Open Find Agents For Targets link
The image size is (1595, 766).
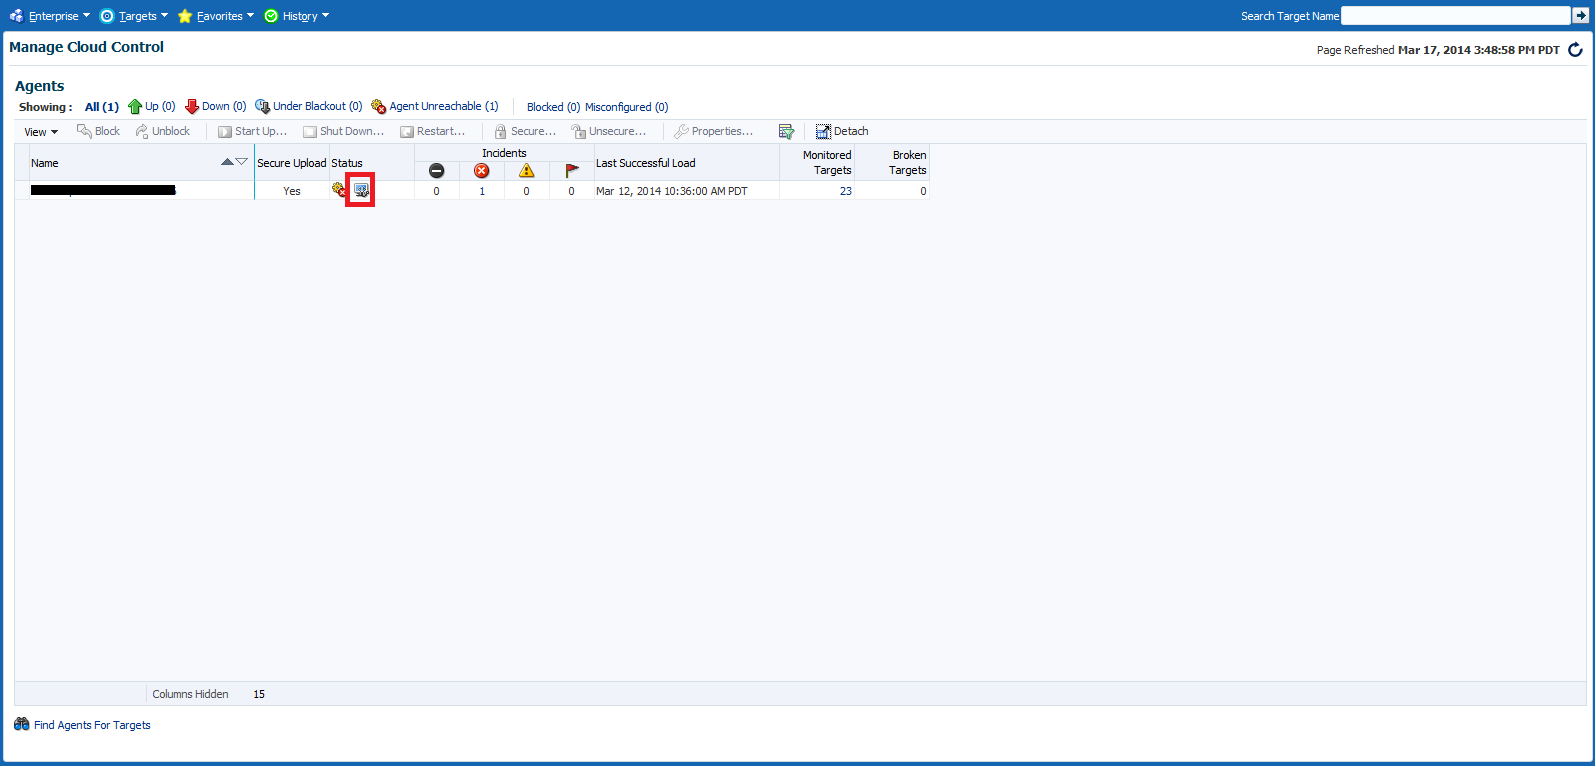(x=92, y=725)
